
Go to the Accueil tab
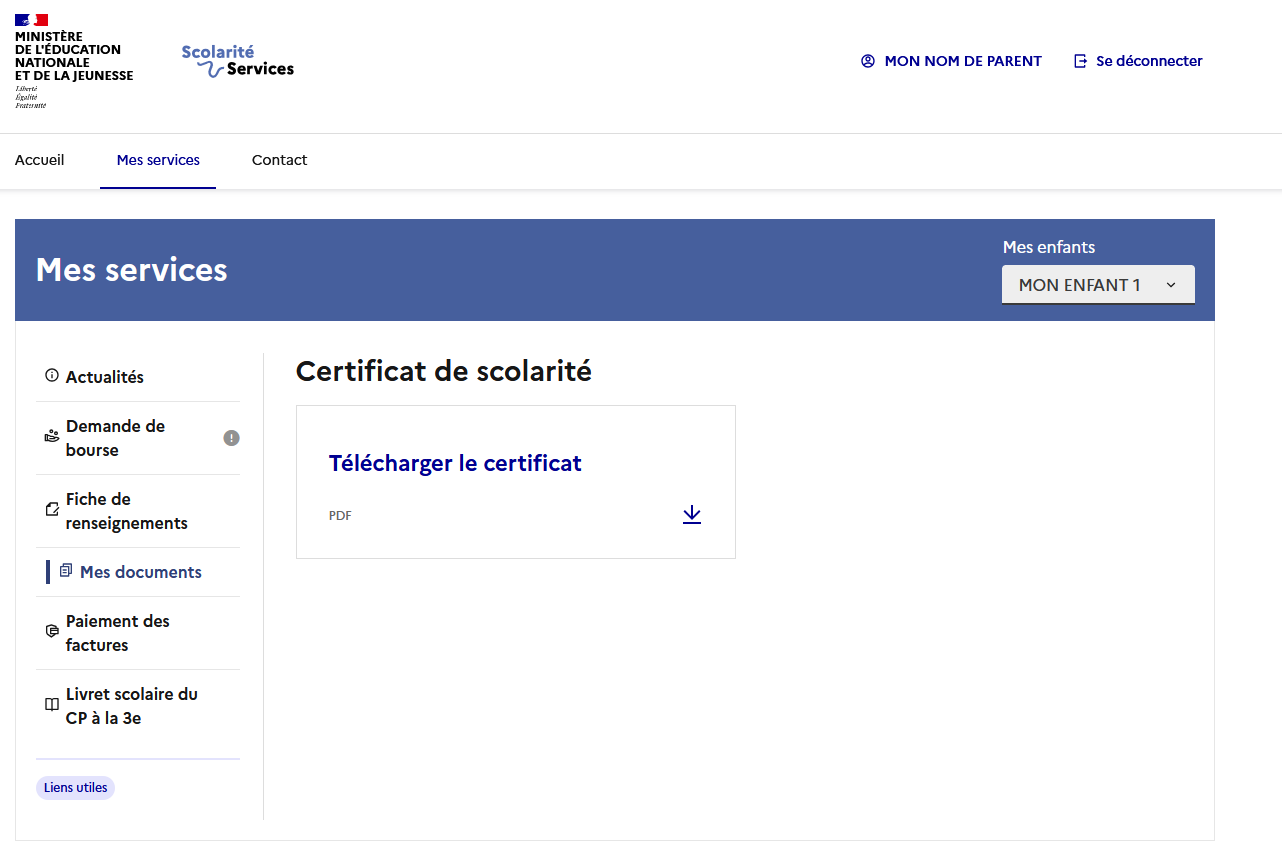40,160
